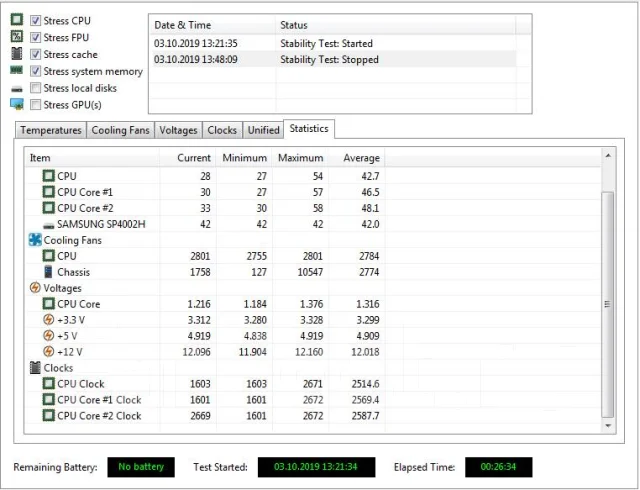Select the Statistics tab
640x490 pixels.
tap(309, 129)
